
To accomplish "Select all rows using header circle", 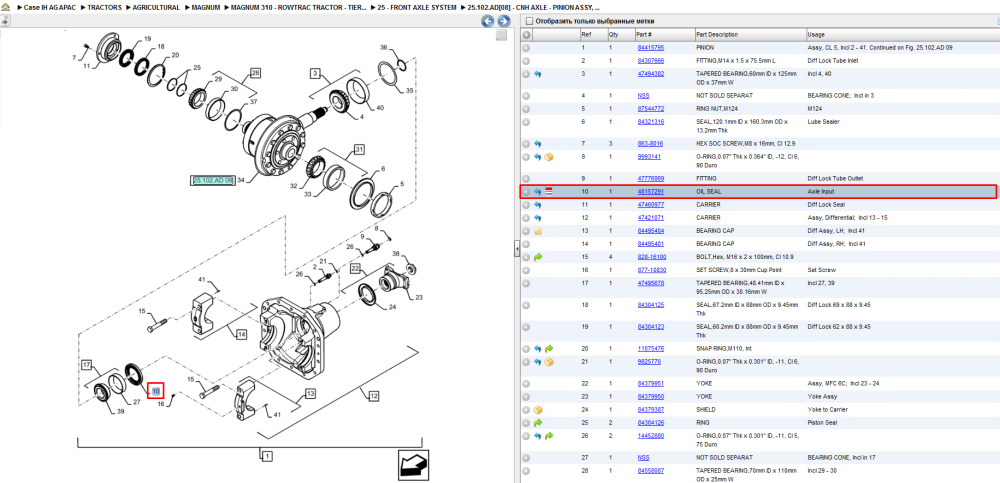I will pos(526,34).
